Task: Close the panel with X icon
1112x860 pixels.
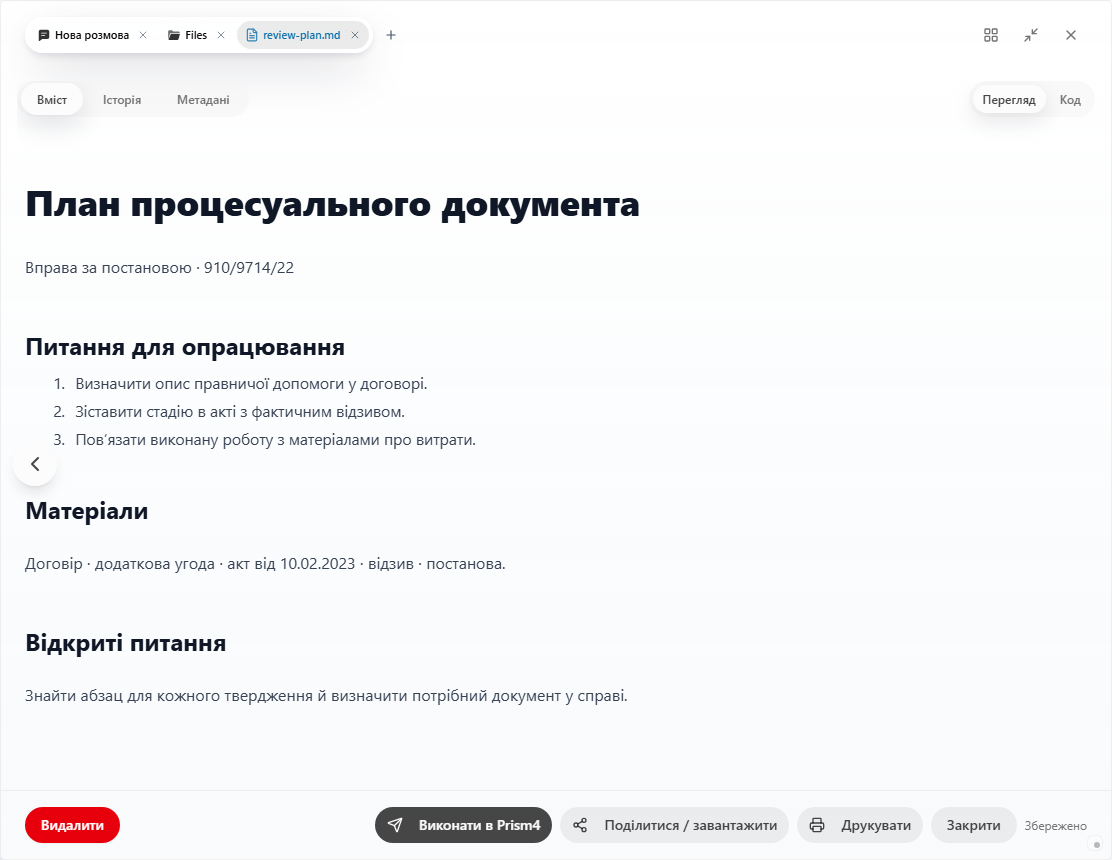Action: [x=1071, y=35]
